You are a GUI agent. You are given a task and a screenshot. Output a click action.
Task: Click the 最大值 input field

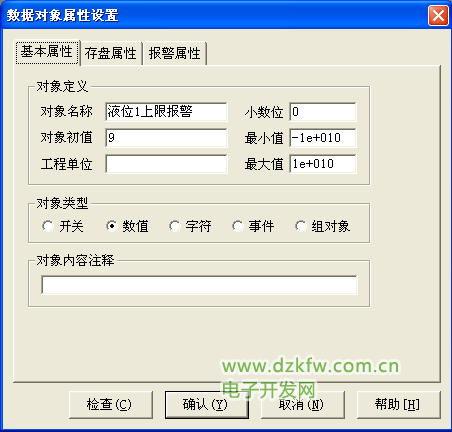point(323,164)
